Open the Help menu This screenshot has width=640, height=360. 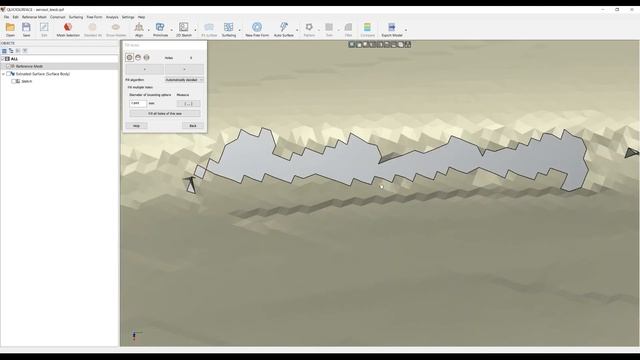pos(141,17)
